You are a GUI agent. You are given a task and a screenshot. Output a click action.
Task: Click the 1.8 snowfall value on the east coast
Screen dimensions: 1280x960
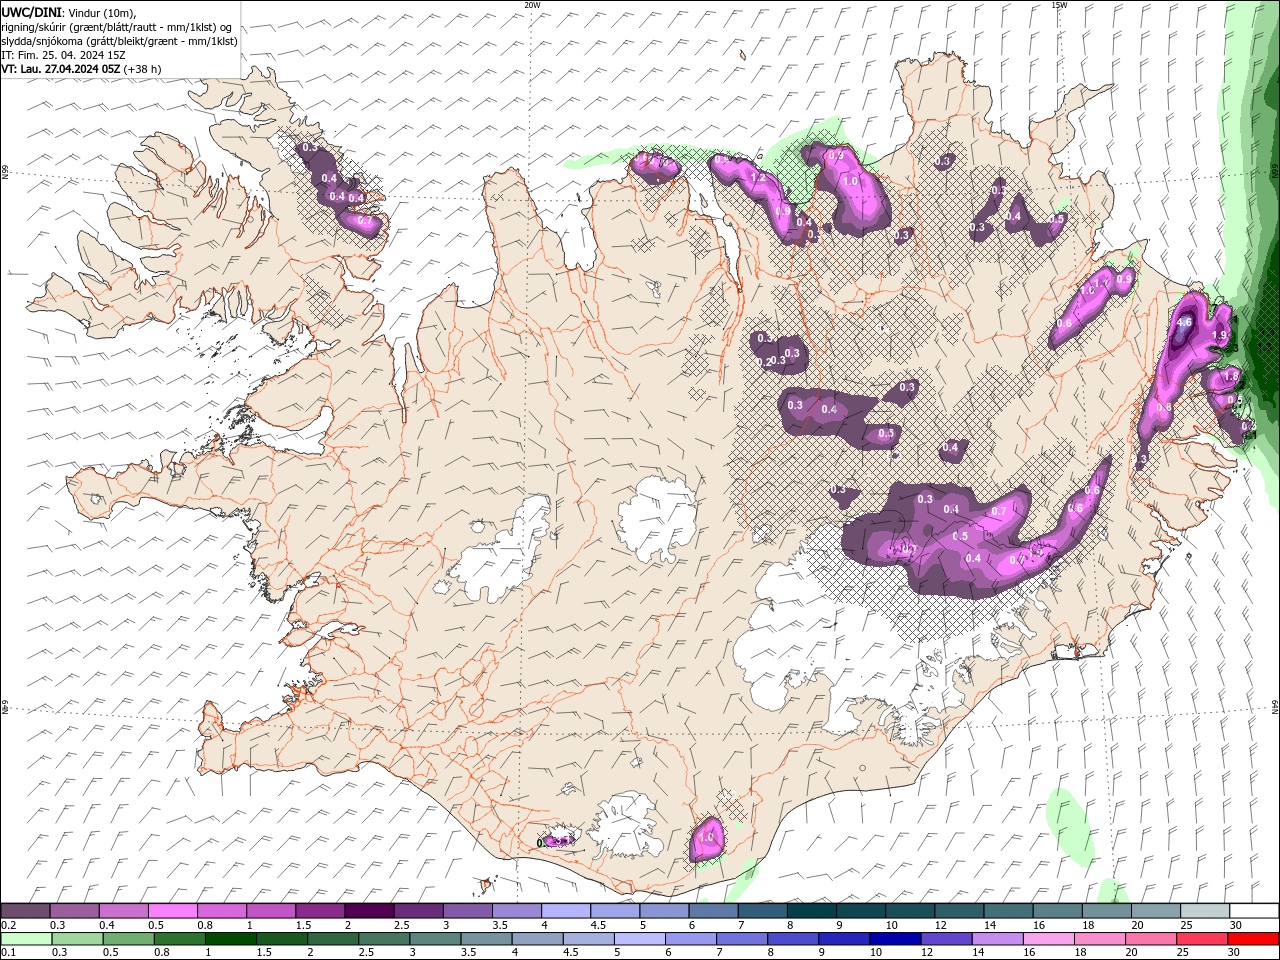(x=1232, y=376)
